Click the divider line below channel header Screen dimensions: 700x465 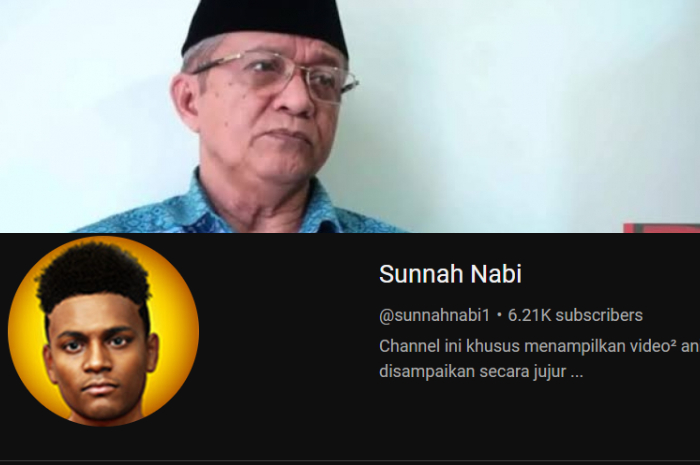[x=350, y=460]
